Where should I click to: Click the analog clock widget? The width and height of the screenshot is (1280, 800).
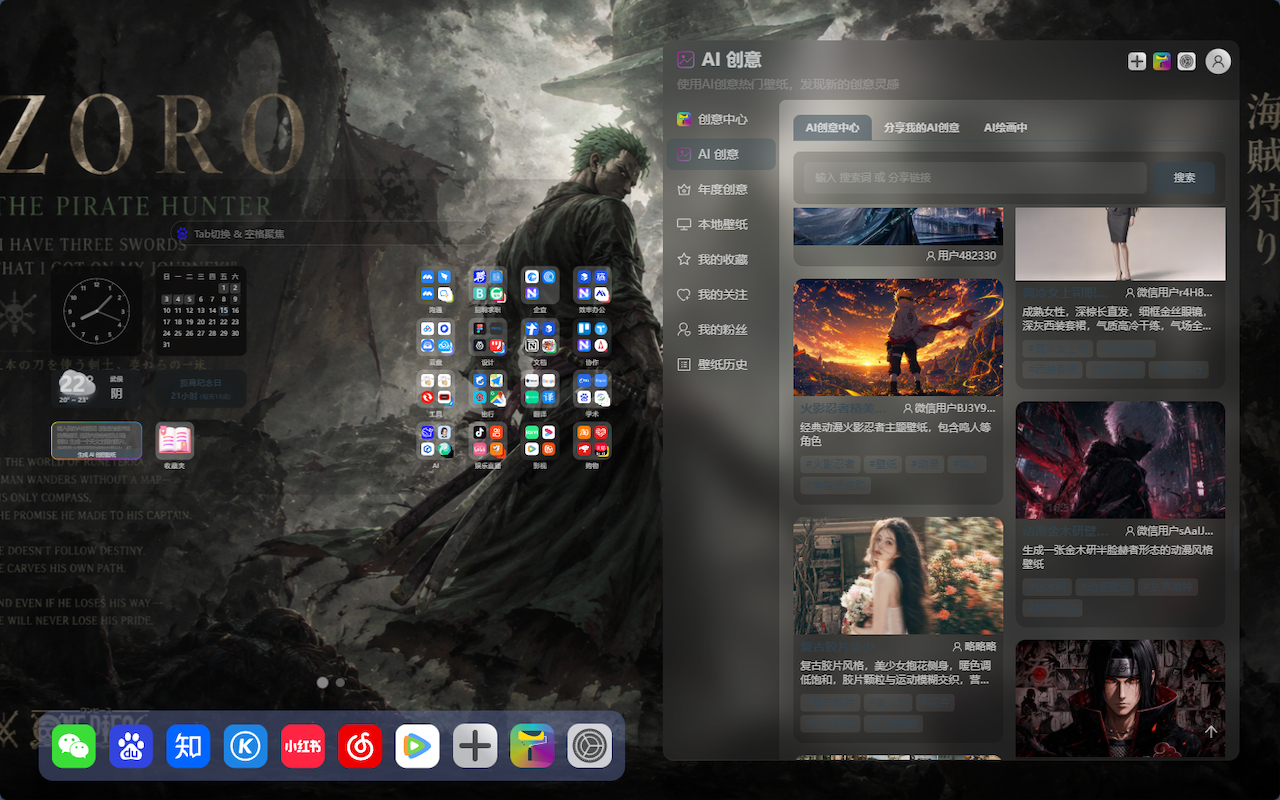click(x=97, y=311)
